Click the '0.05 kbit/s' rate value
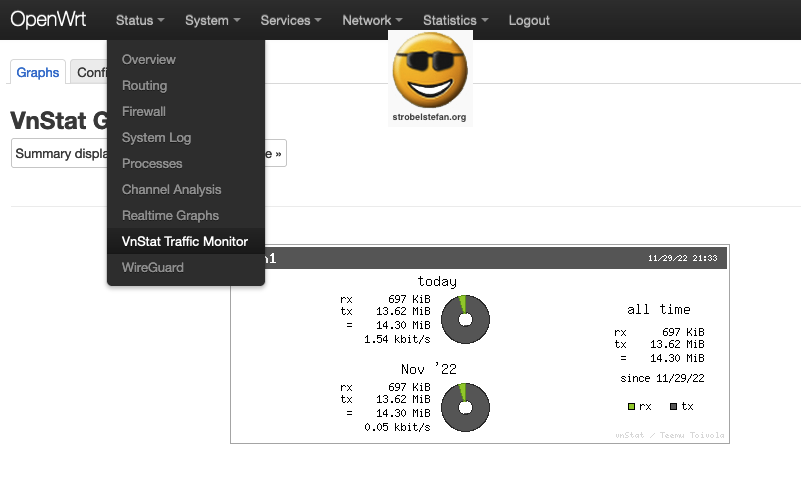The height and width of the screenshot is (490, 801). 397,427
